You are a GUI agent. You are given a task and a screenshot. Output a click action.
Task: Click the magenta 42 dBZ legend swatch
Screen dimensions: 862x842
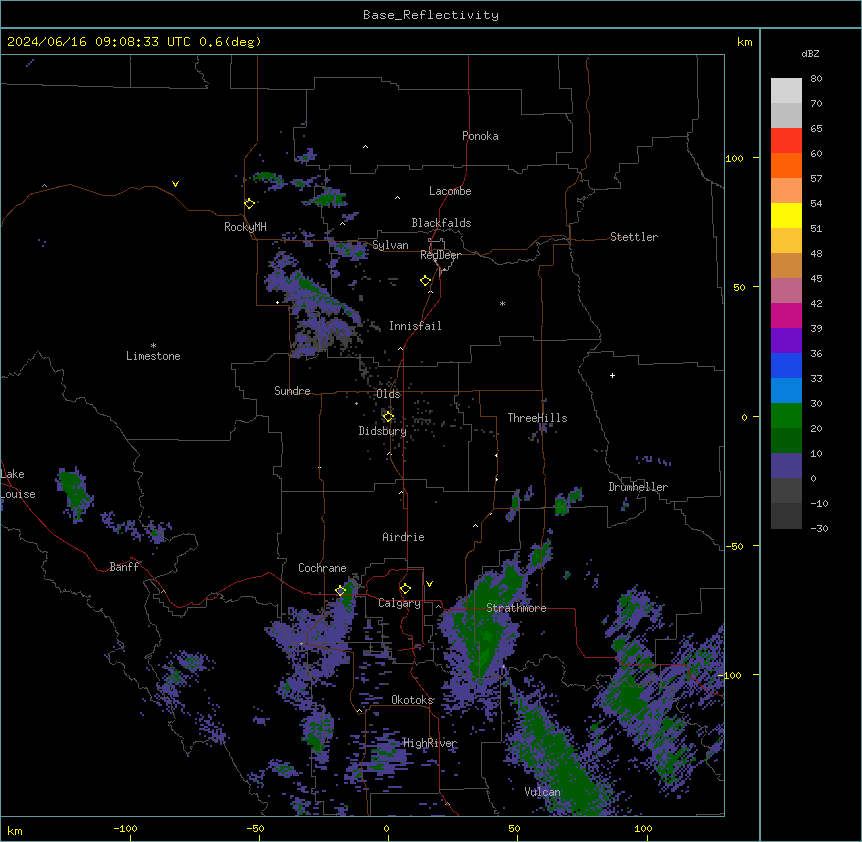tap(786, 315)
